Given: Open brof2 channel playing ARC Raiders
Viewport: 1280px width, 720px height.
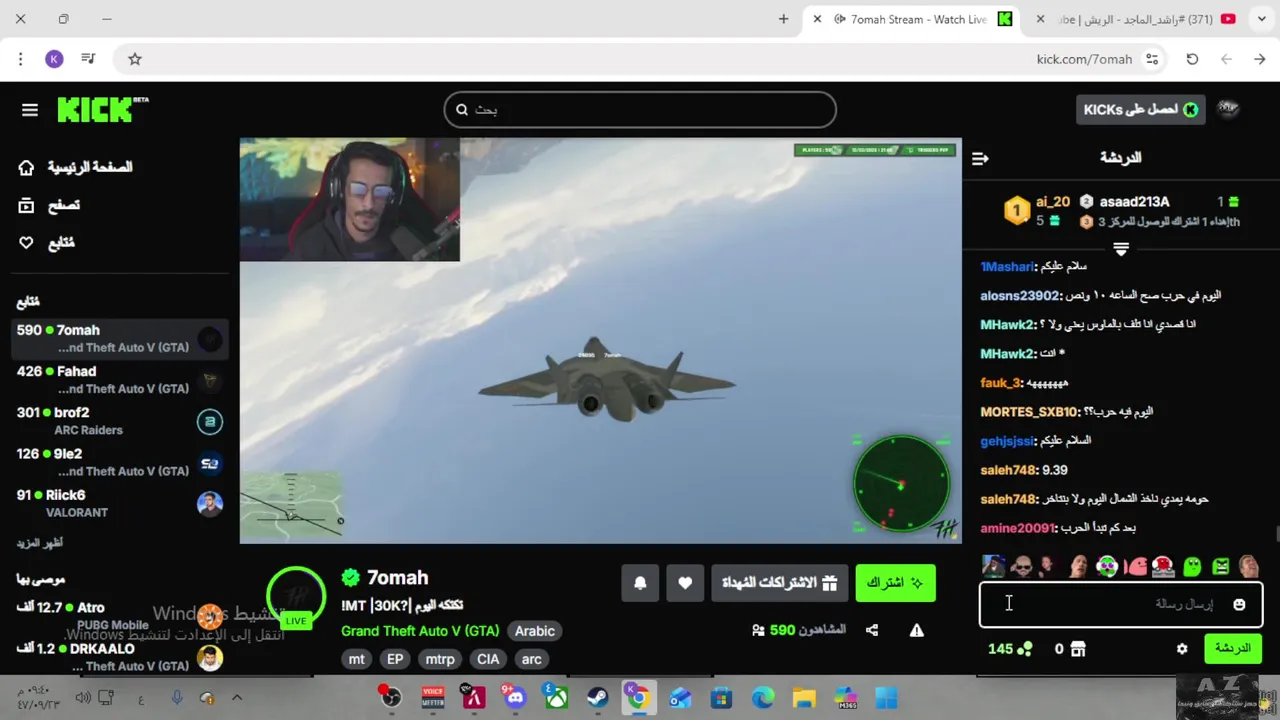Looking at the screenshot, I should [x=119, y=421].
